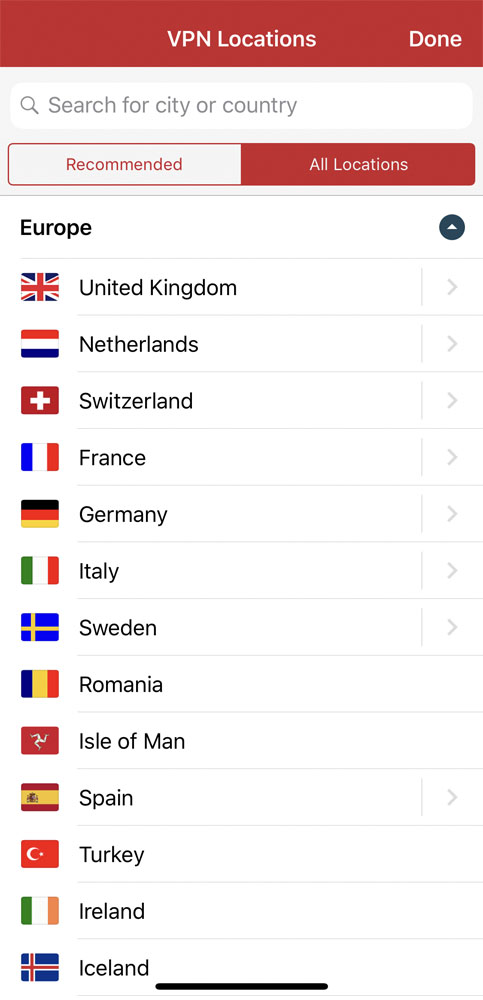Tap Done to close locations
This screenshot has width=483, height=1000.
[435, 39]
